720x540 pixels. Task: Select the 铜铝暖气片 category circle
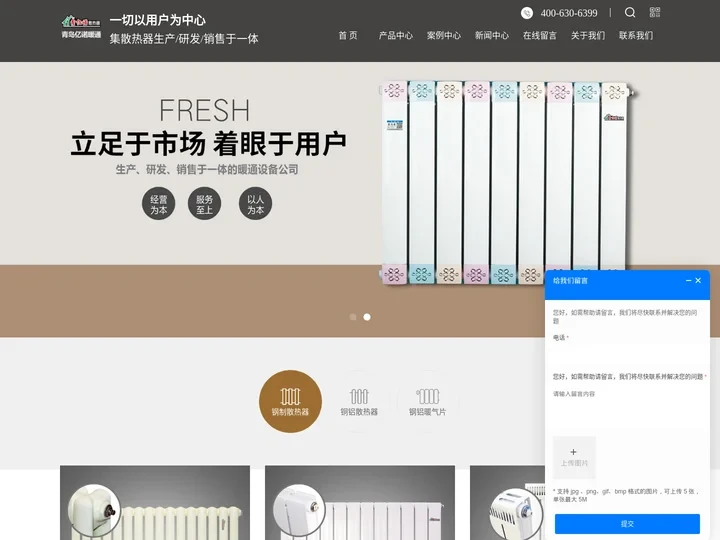[428, 401]
